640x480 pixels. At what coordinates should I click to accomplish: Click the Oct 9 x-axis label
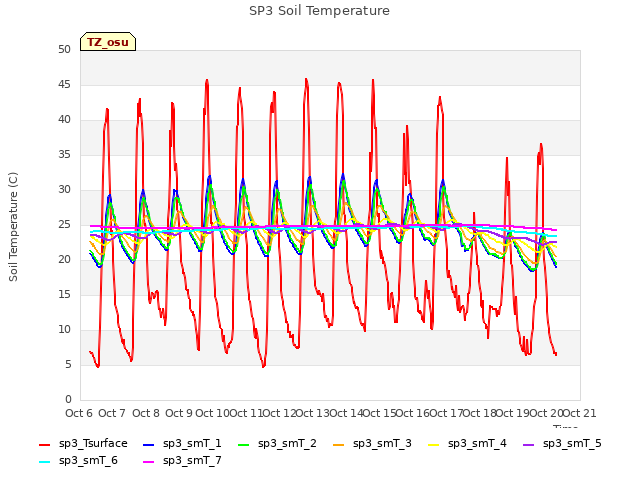click(x=179, y=413)
